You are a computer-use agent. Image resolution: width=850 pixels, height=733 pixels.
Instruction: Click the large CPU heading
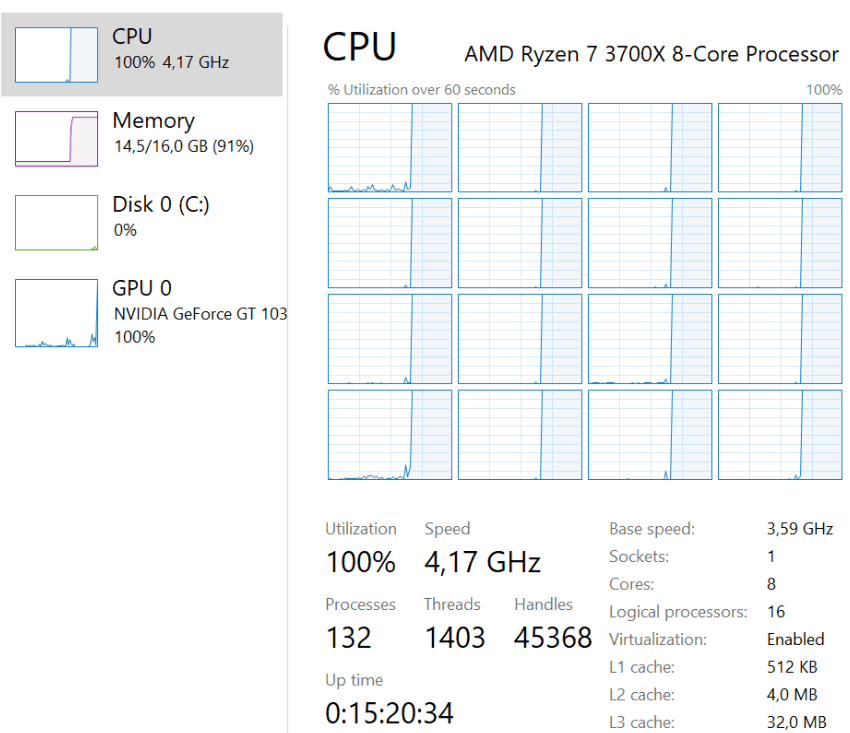click(360, 47)
